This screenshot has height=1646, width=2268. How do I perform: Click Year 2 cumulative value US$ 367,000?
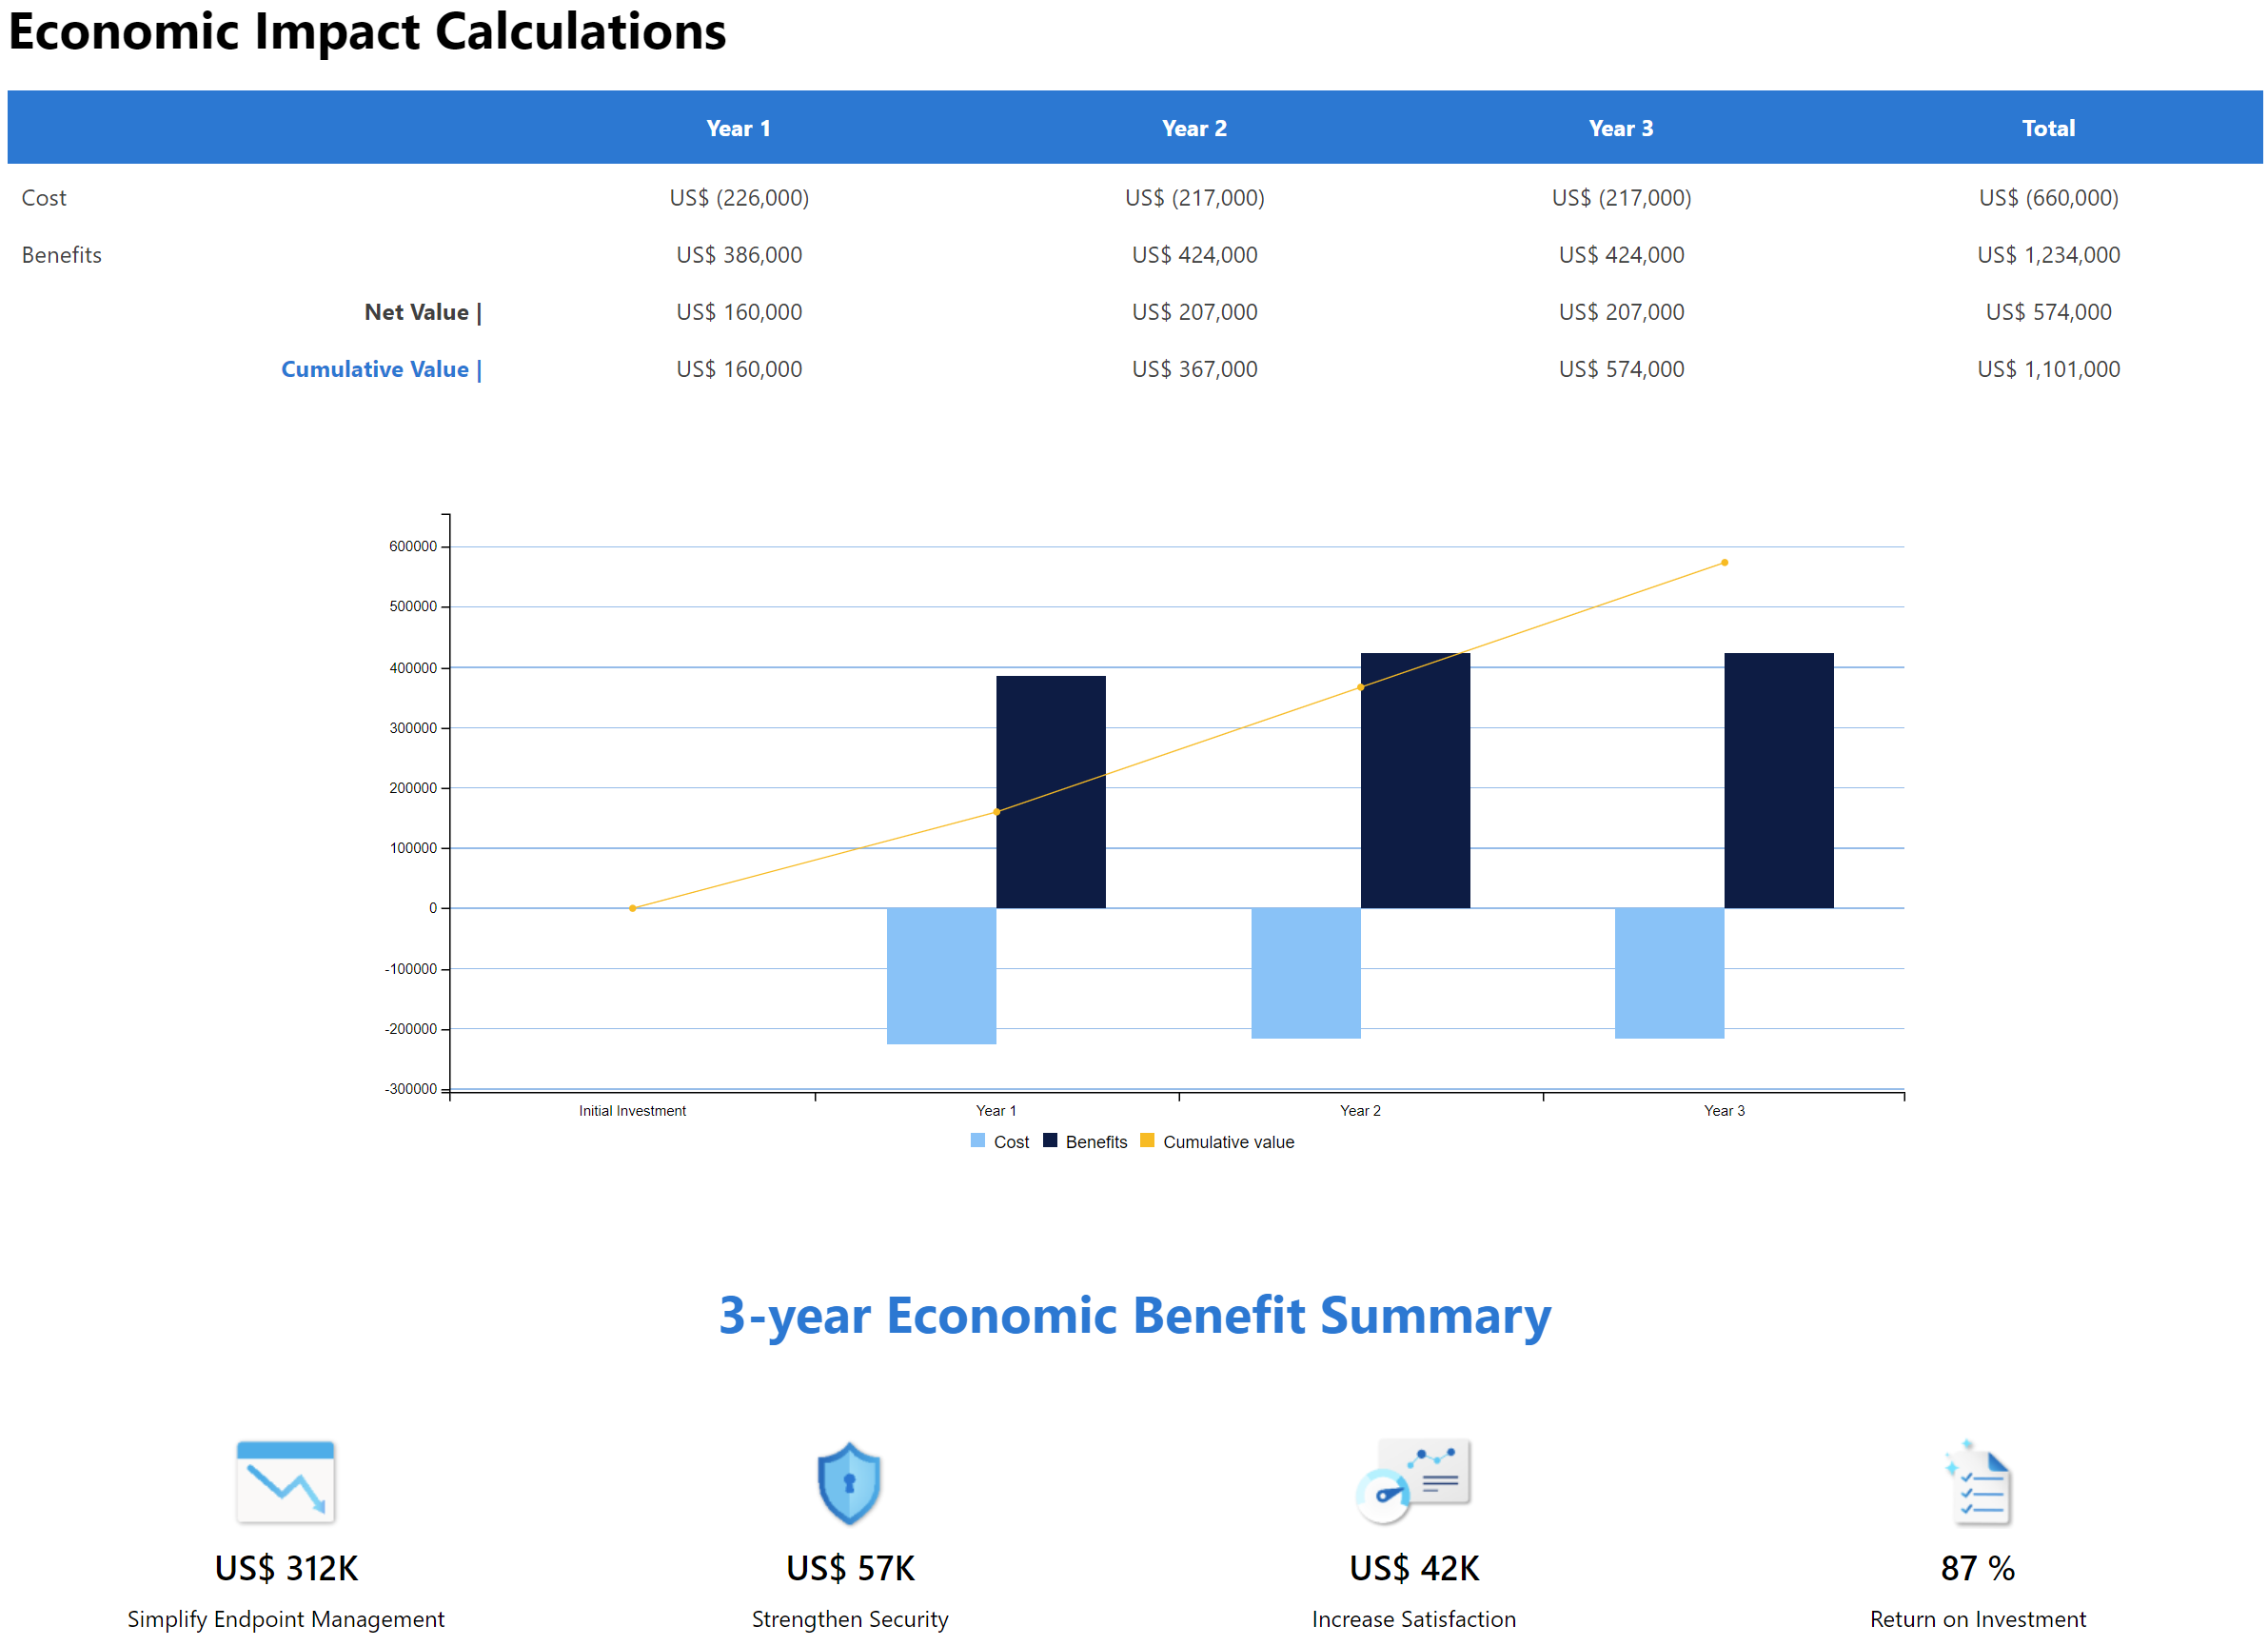1194,369
